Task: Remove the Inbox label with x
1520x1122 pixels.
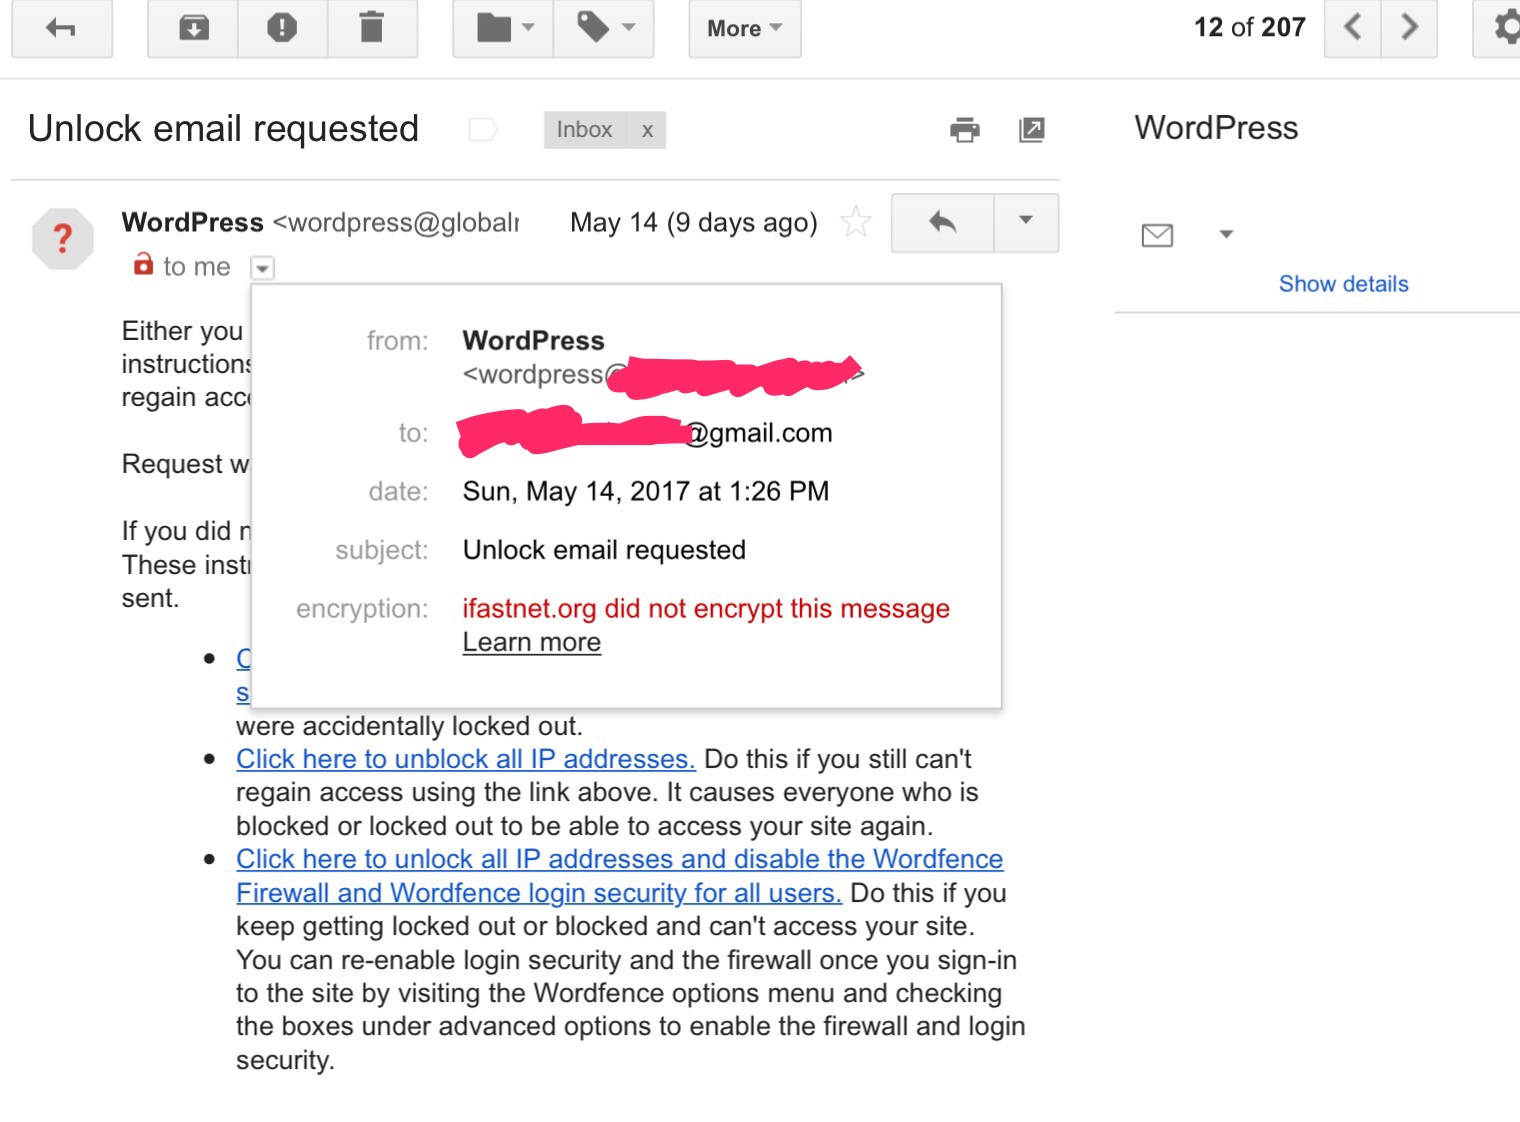Action: [647, 130]
